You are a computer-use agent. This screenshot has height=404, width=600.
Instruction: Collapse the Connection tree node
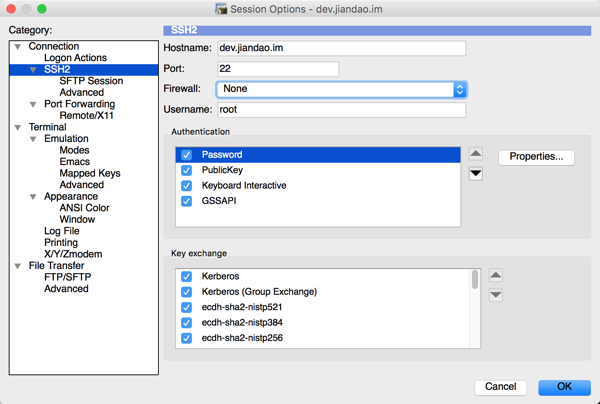18,47
